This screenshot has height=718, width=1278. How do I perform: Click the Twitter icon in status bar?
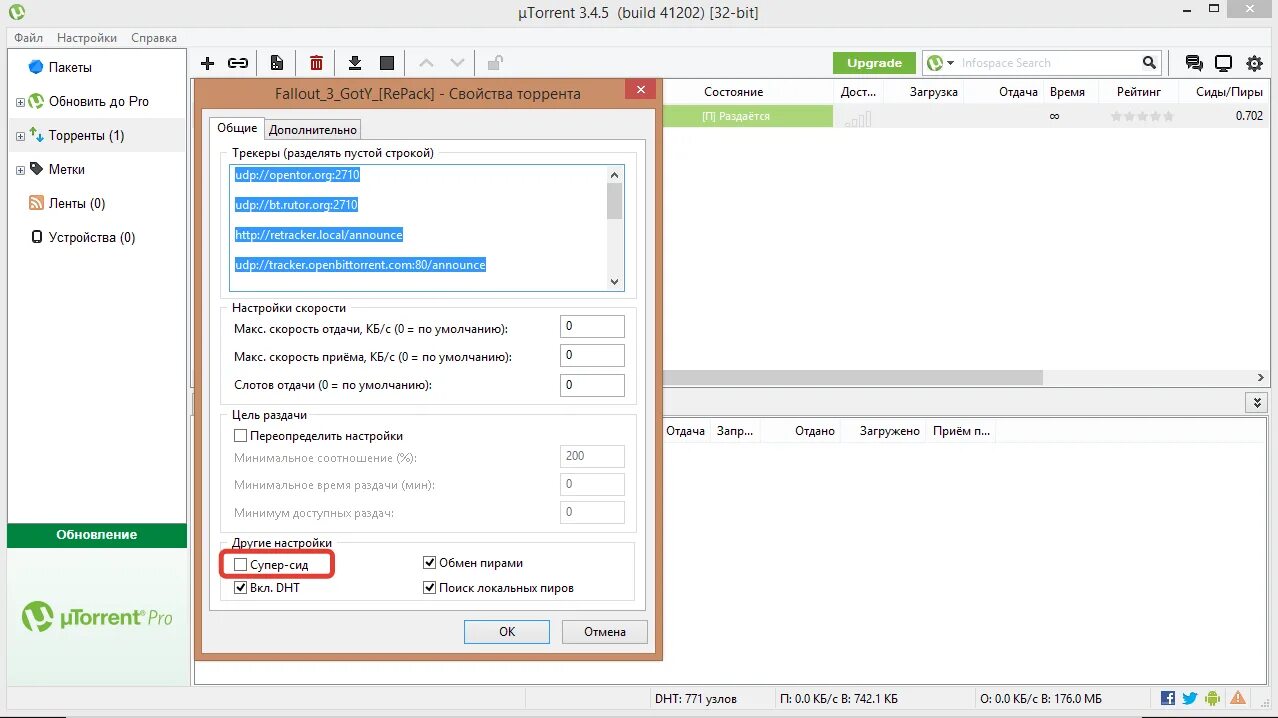pyautogui.click(x=1190, y=698)
